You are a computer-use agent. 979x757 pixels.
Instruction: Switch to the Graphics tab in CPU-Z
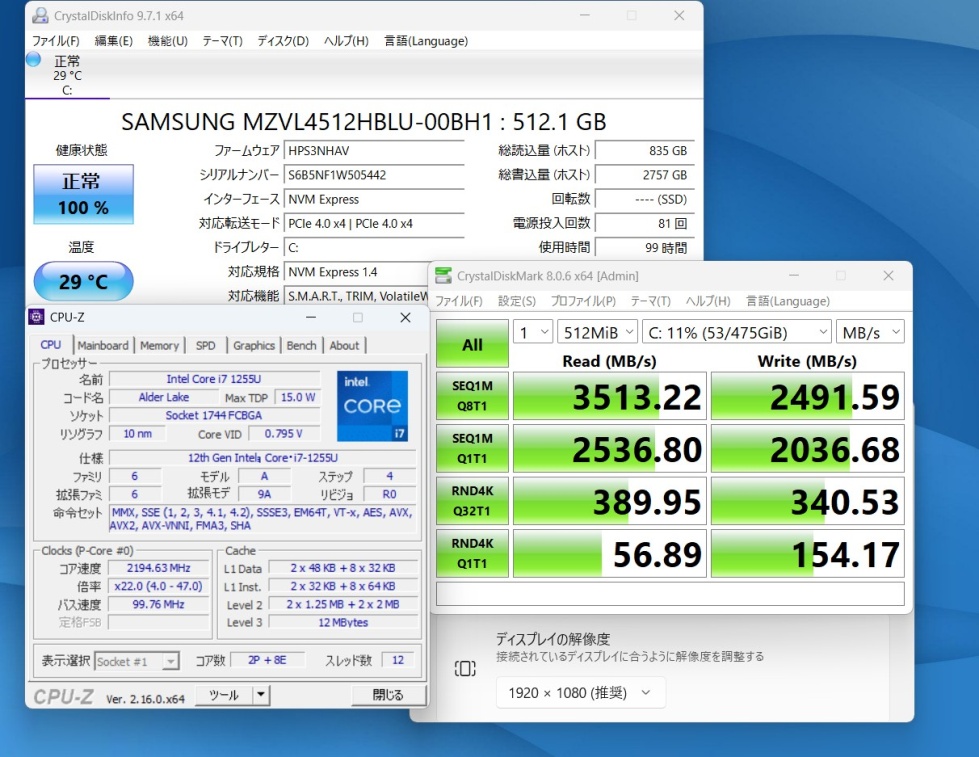253,345
